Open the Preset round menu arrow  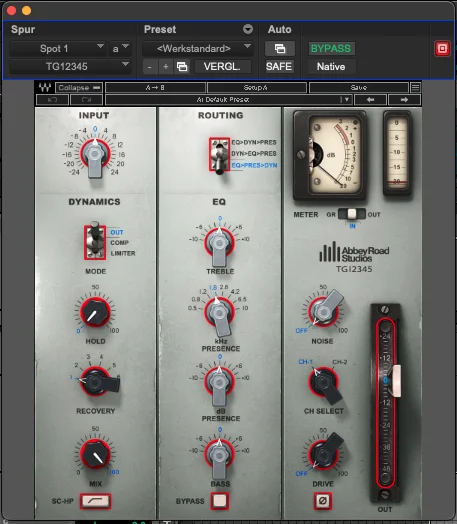point(248,29)
